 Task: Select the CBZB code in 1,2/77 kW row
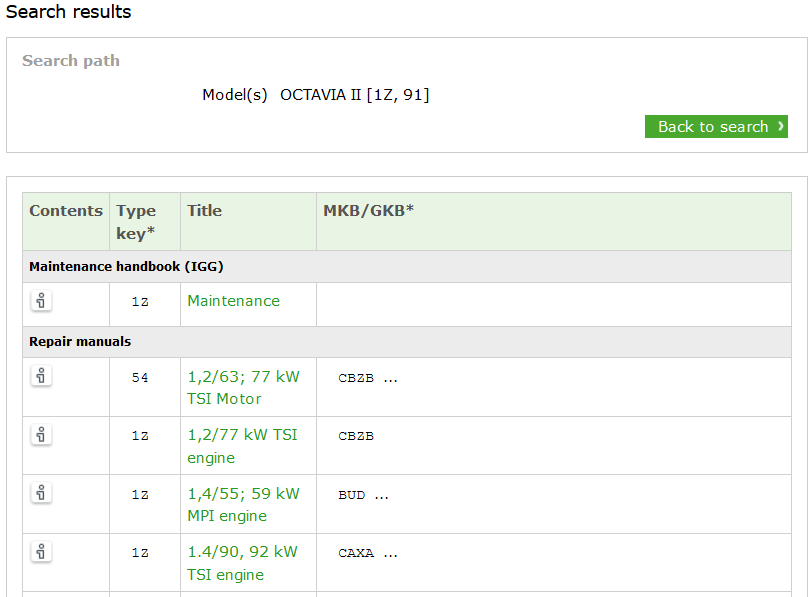click(356, 436)
